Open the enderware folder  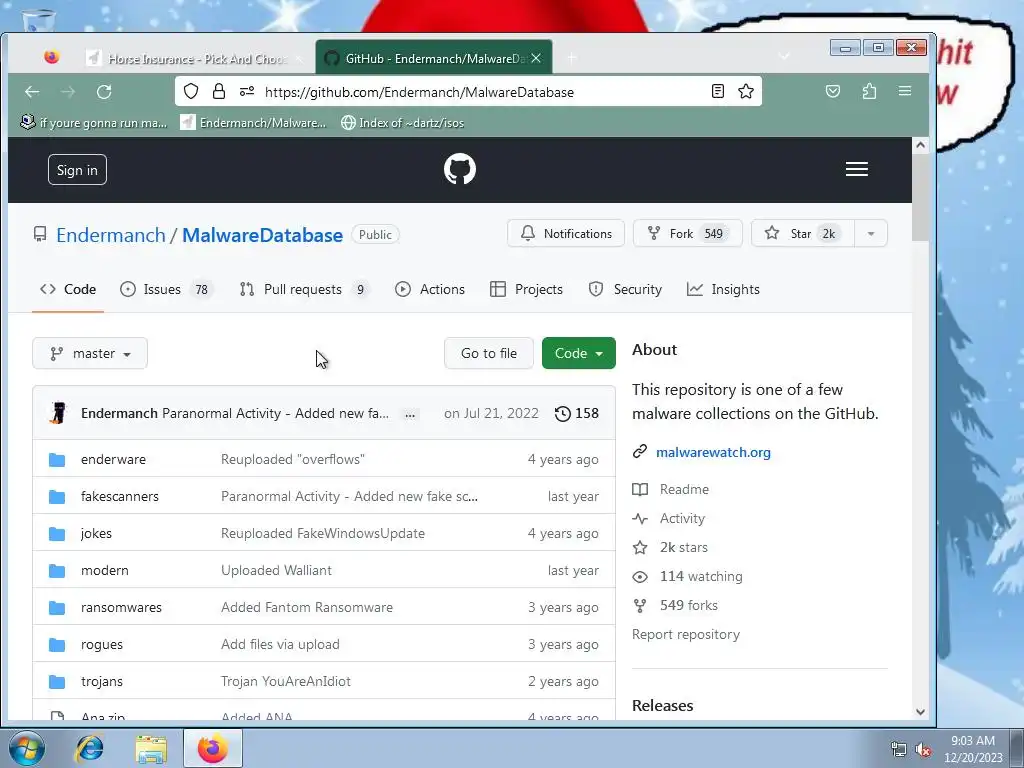coord(114,459)
